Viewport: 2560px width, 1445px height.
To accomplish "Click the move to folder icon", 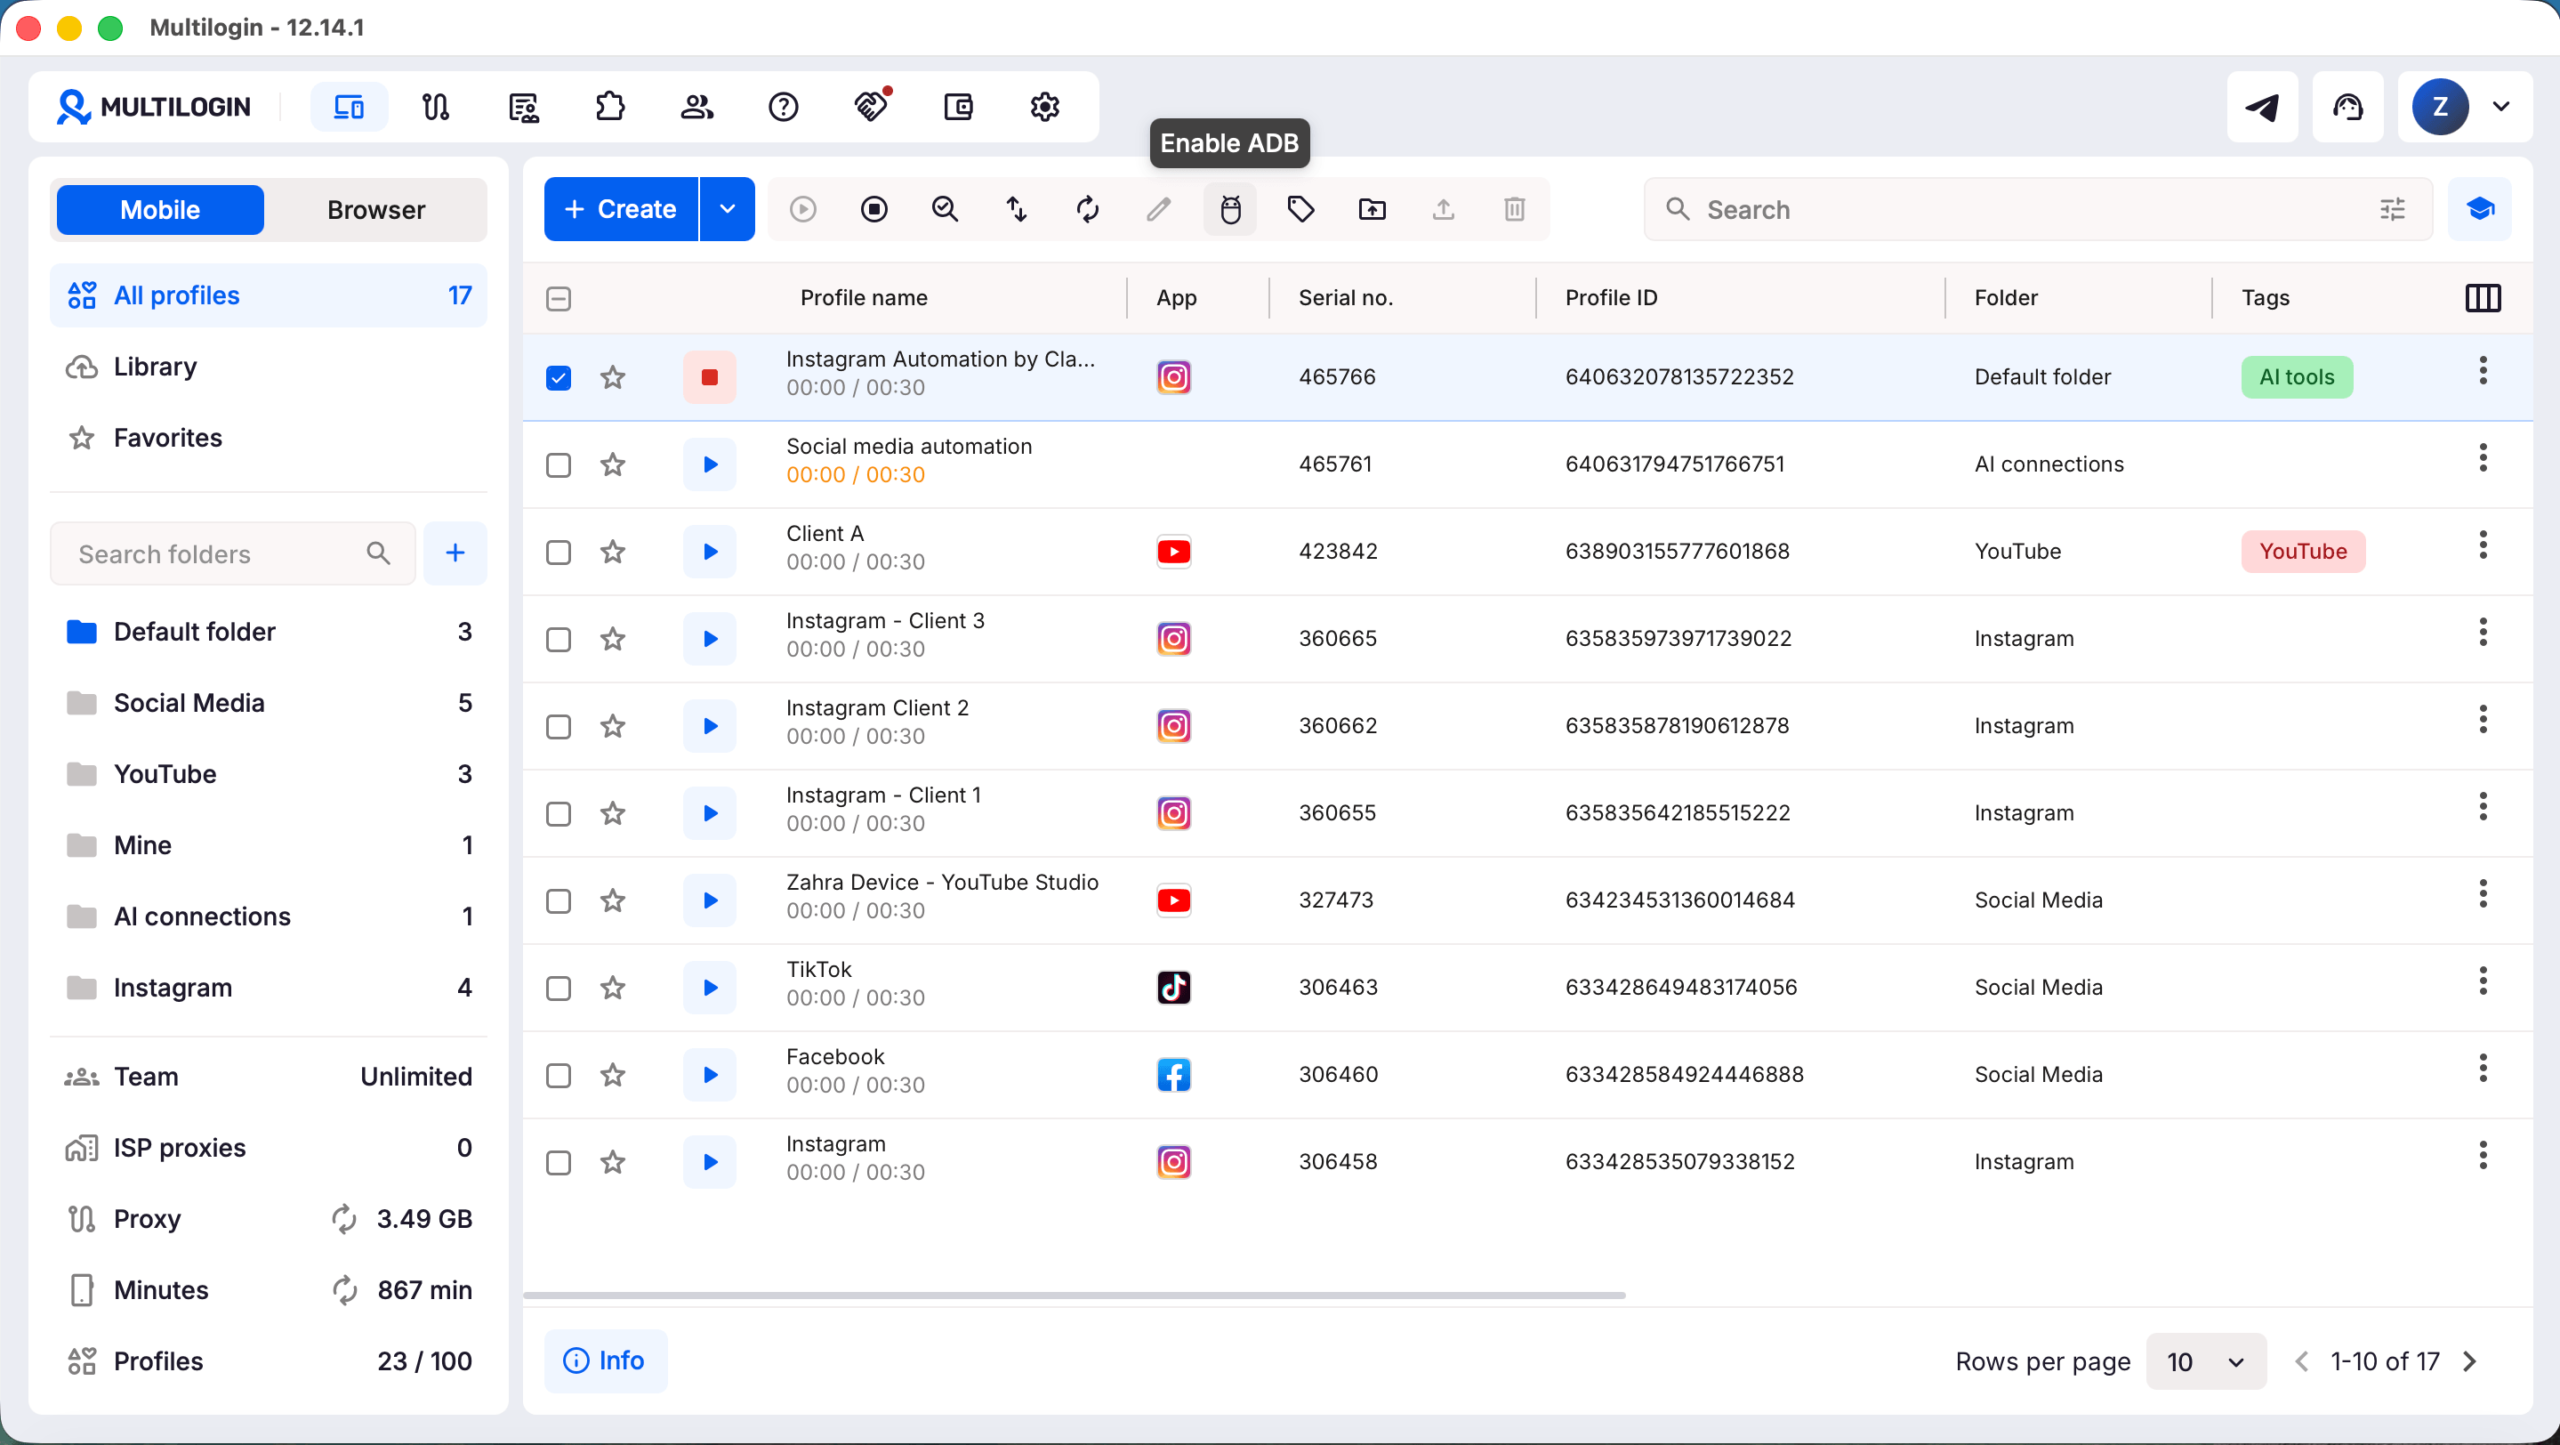I will [x=1372, y=209].
